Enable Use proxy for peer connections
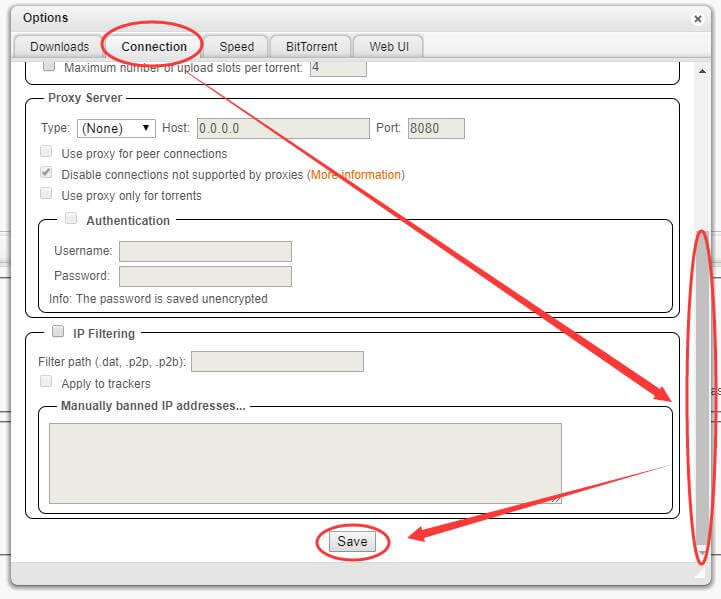This screenshot has height=599, width=721. [46, 153]
